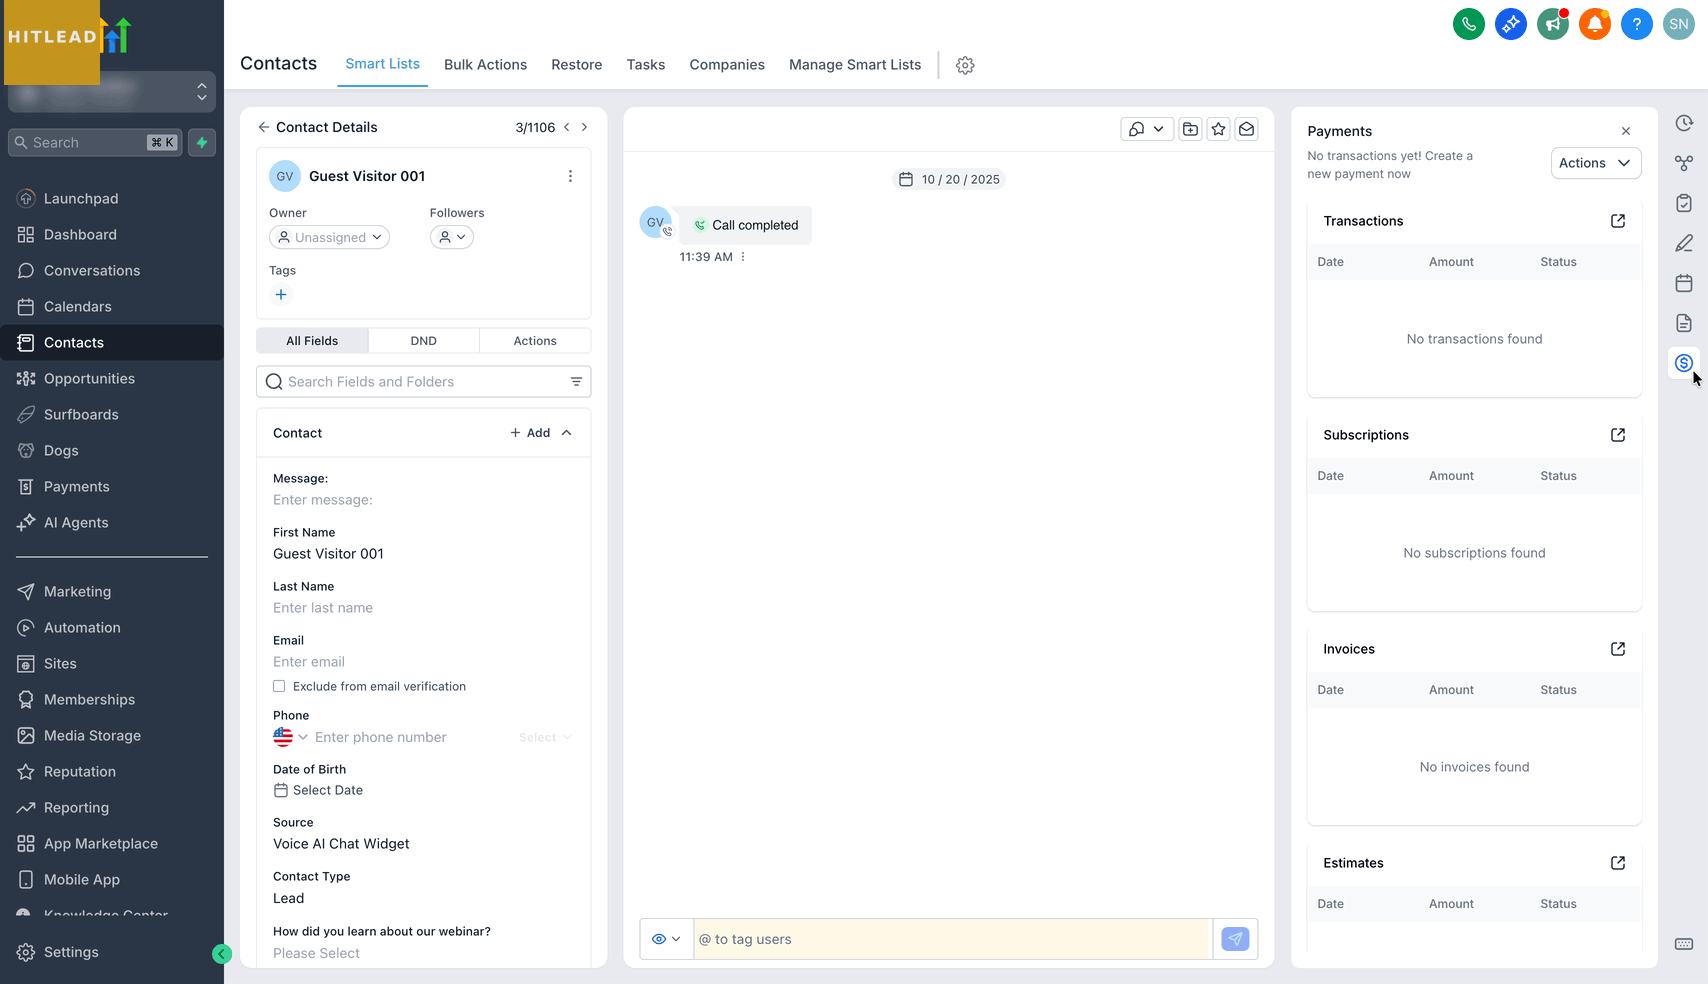Mark conversation as read envelope icon
The height and width of the screenshot is (984, 1708).
(1246, 129)
